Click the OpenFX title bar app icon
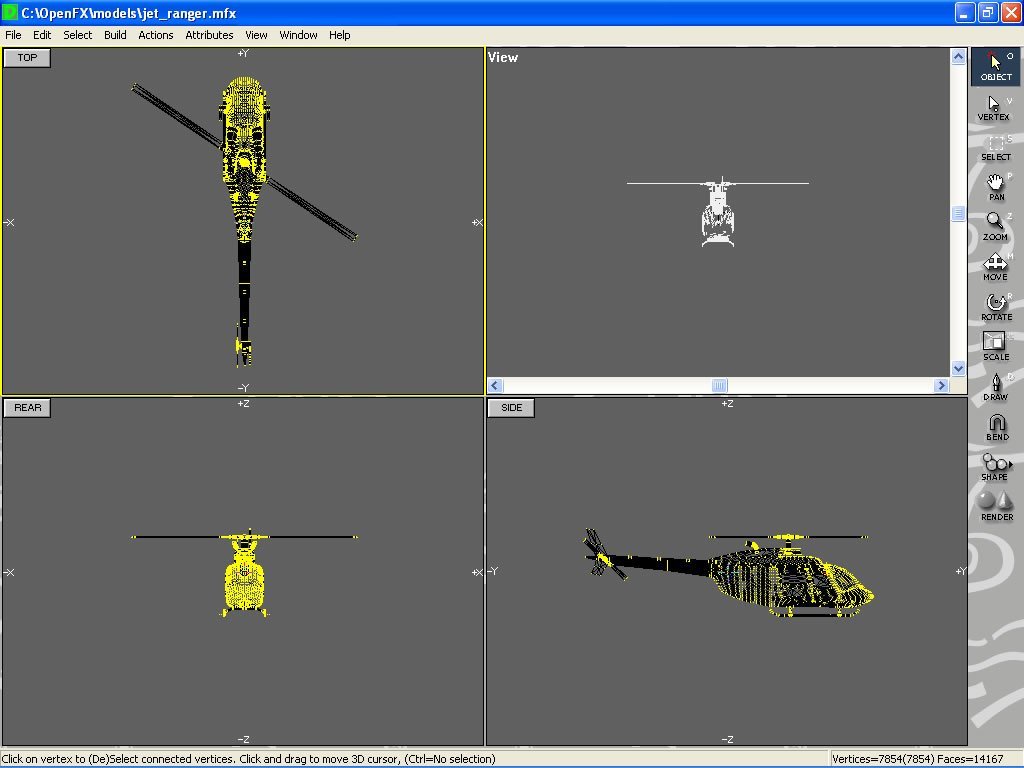This screenshot has width=1024, height=768. coord(10,12)
